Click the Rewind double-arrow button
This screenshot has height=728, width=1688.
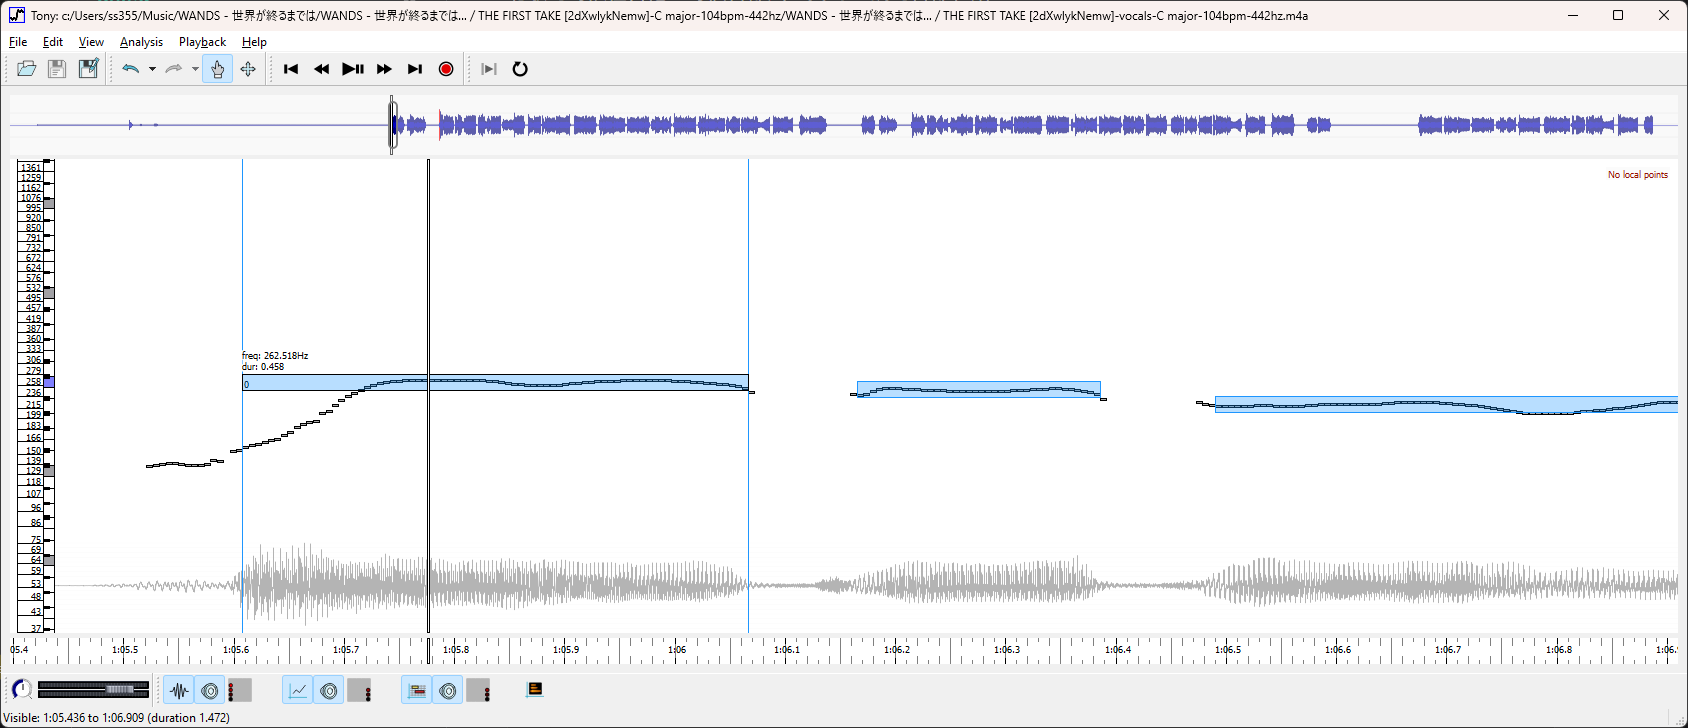click(x=322, y=69)
